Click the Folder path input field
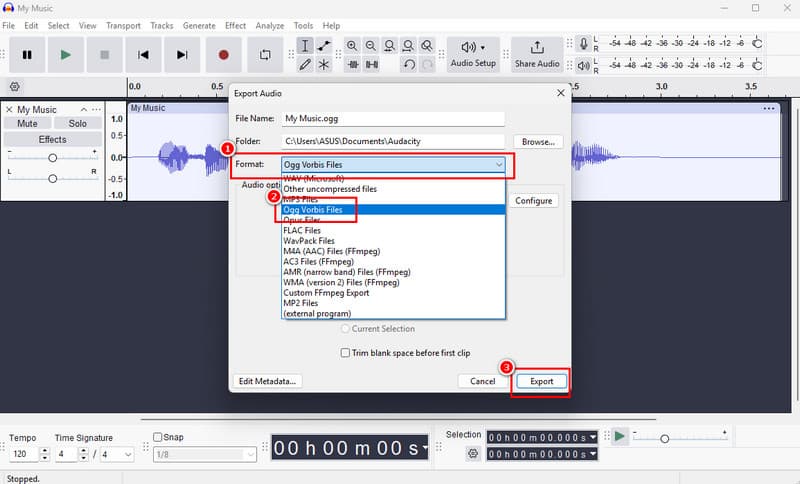 (393, 141)
